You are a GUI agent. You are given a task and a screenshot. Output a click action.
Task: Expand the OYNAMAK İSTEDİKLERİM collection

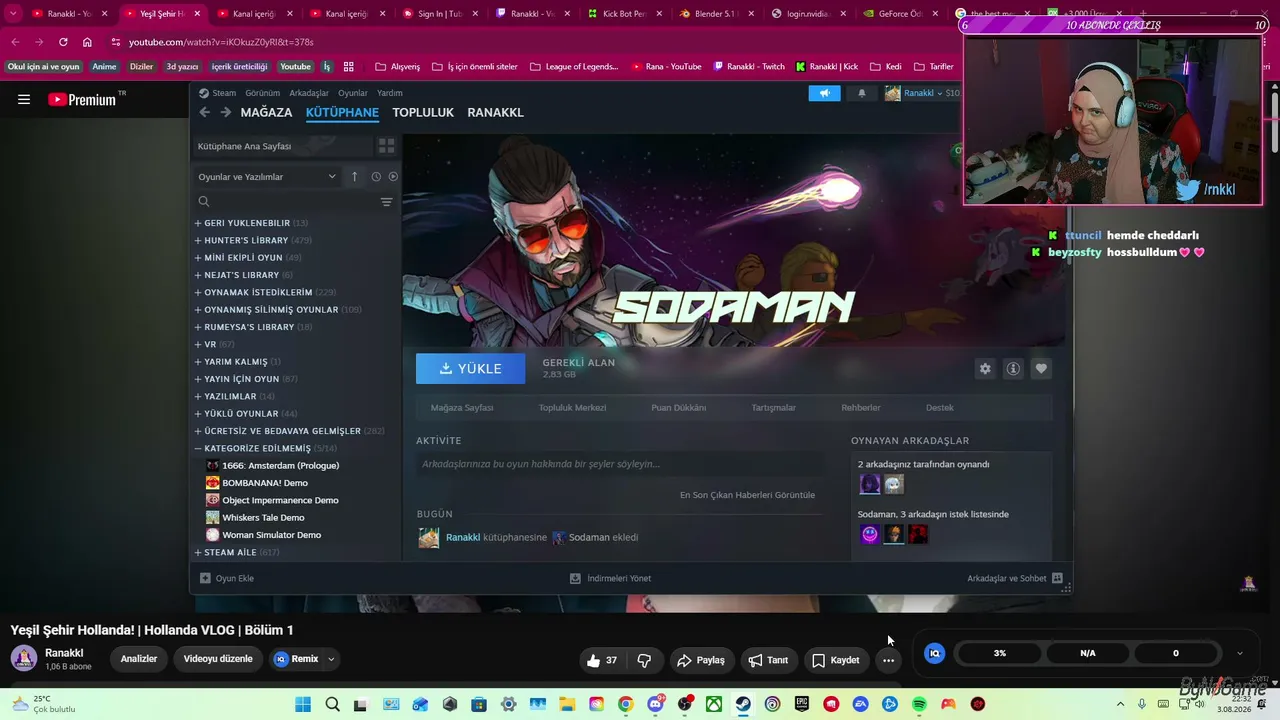198,292
